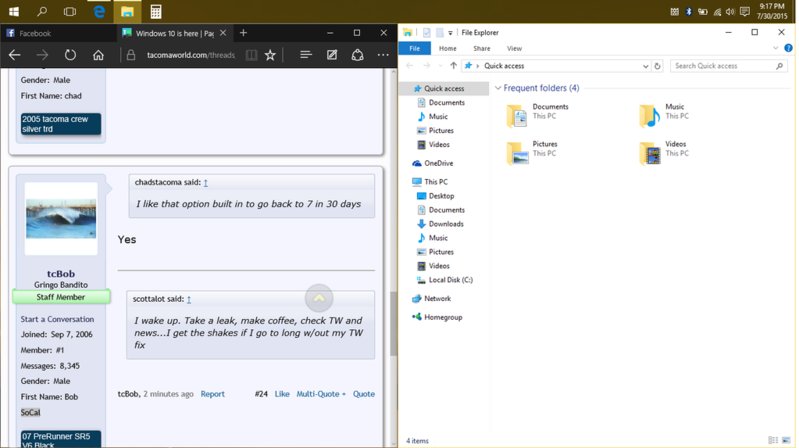Make a Web Note in Edge
This screenshot has width=799, height=448.
tap(332, 55)
